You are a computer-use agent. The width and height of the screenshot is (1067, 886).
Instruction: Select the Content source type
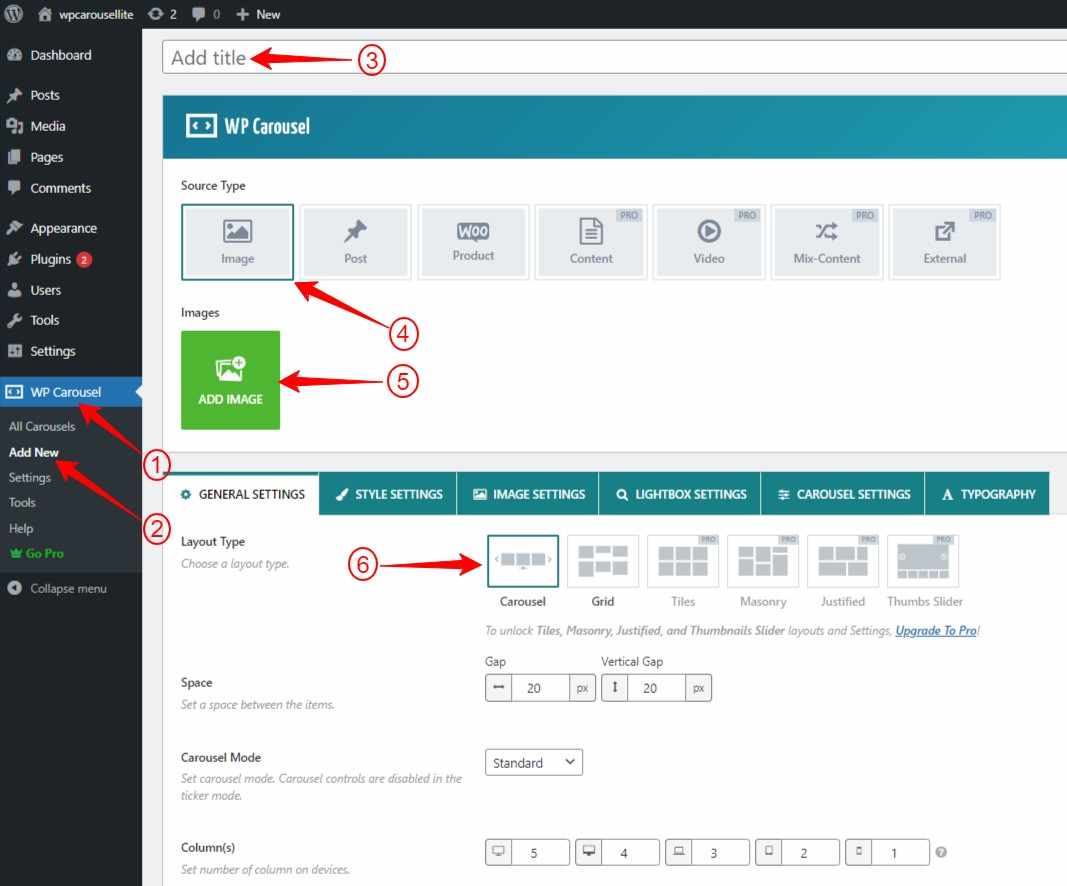[591, 242]
